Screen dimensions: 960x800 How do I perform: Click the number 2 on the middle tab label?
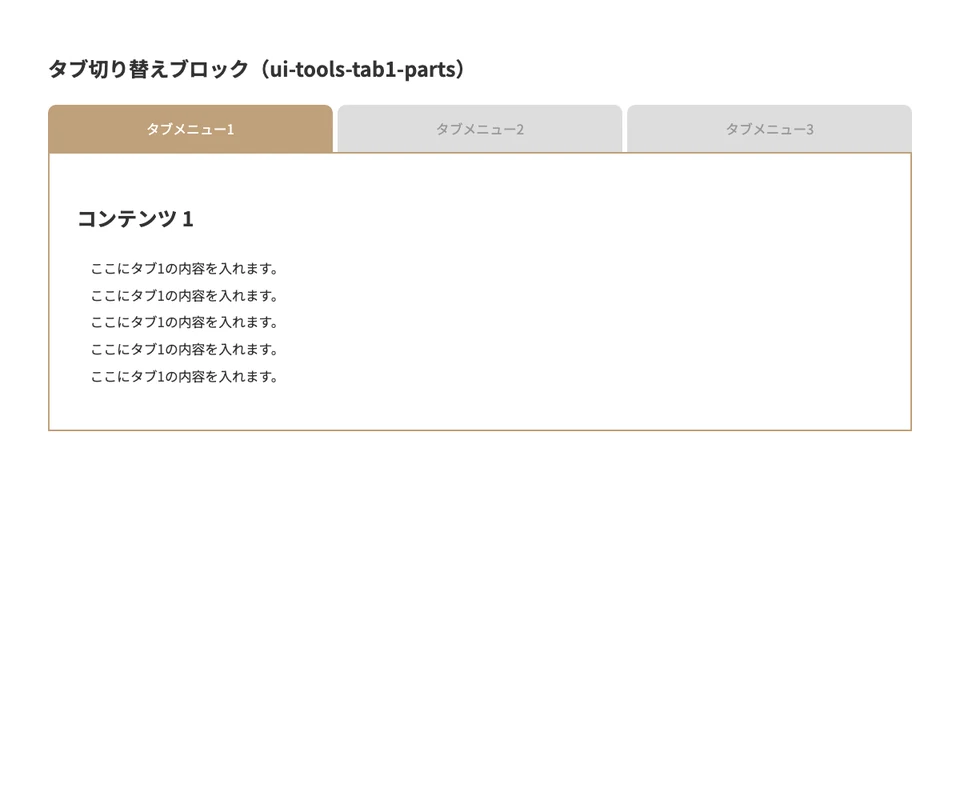coord(520,129)
